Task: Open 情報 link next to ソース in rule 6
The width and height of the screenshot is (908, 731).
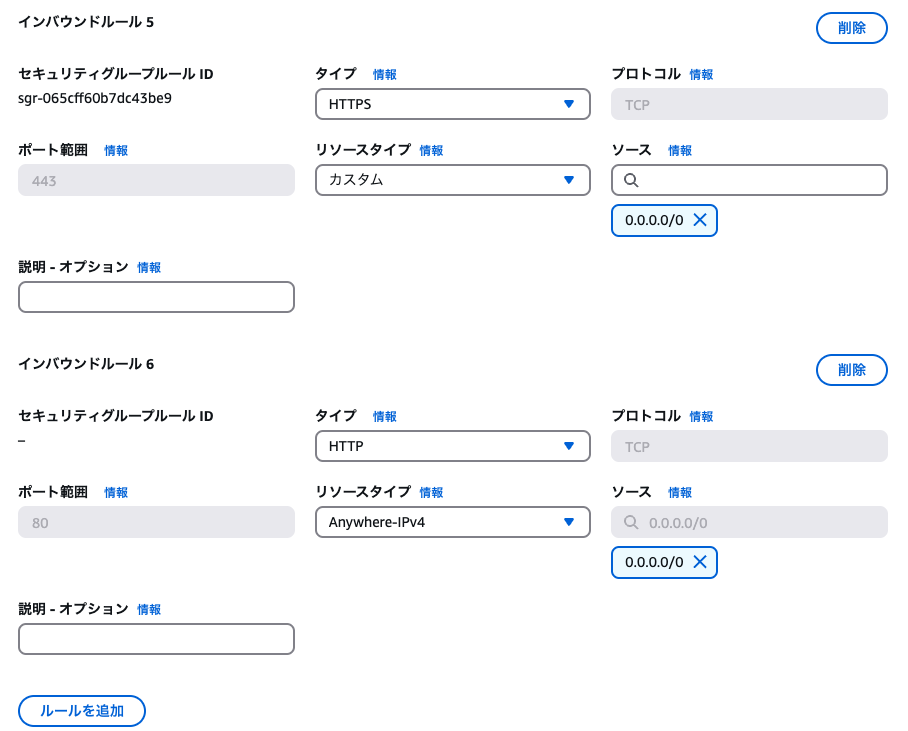Action: (679, 492)
